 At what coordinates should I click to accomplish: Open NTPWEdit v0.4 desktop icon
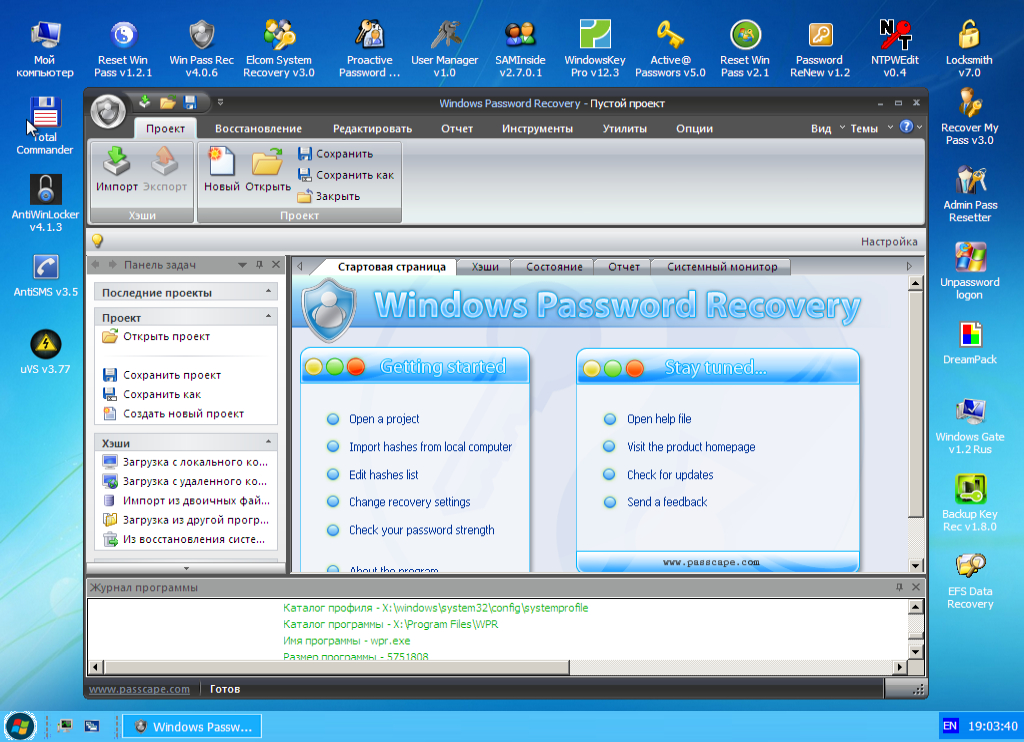pyautogui.click(x=895, y=49)
